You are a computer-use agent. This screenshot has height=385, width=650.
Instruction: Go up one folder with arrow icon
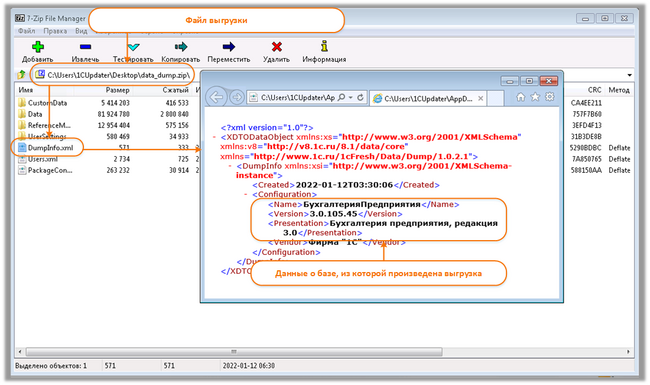tap(22, 75)
